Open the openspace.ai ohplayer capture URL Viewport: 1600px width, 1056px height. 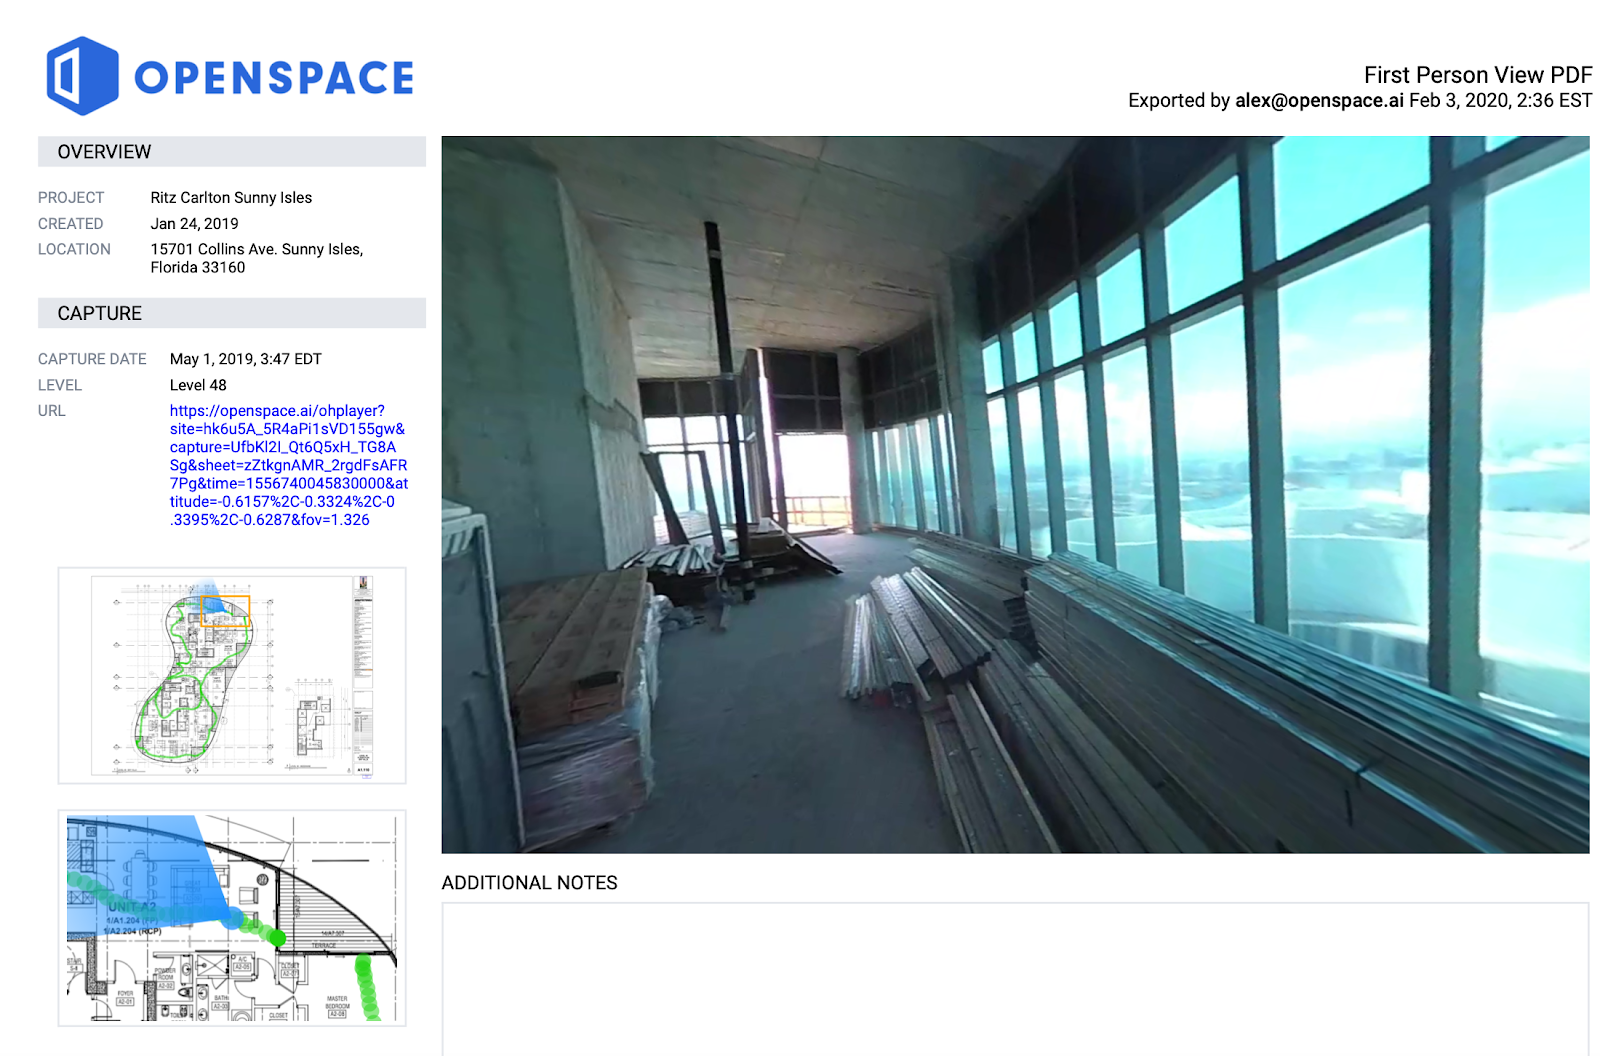[x=288, y=465]
